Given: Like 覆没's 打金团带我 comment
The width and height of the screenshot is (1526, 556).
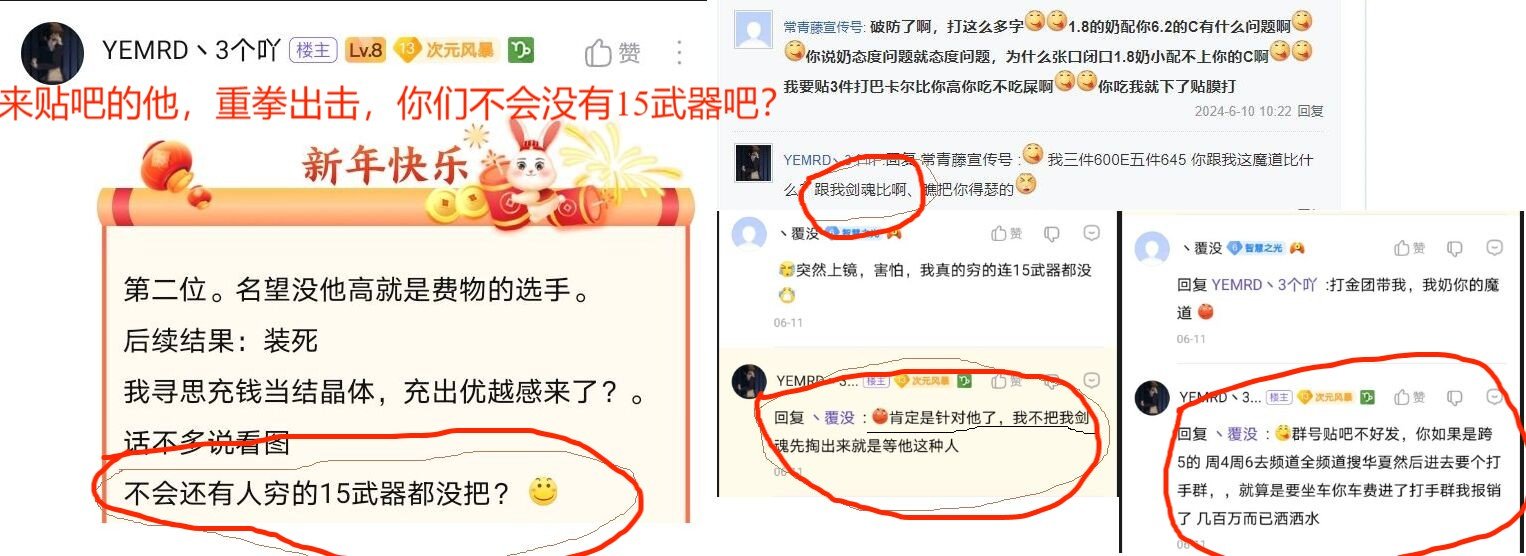Looking at the screenshot, I should (1410, 248).
